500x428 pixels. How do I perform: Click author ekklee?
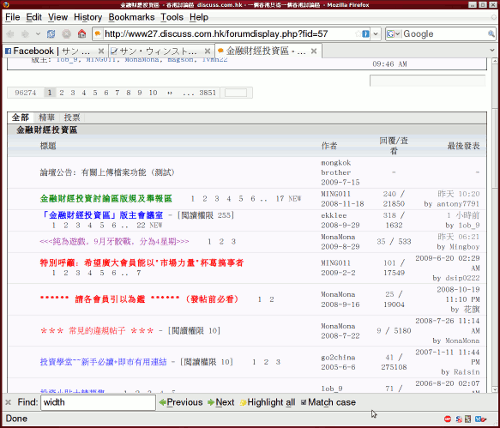pyautogui.click(x=334, y=216)
